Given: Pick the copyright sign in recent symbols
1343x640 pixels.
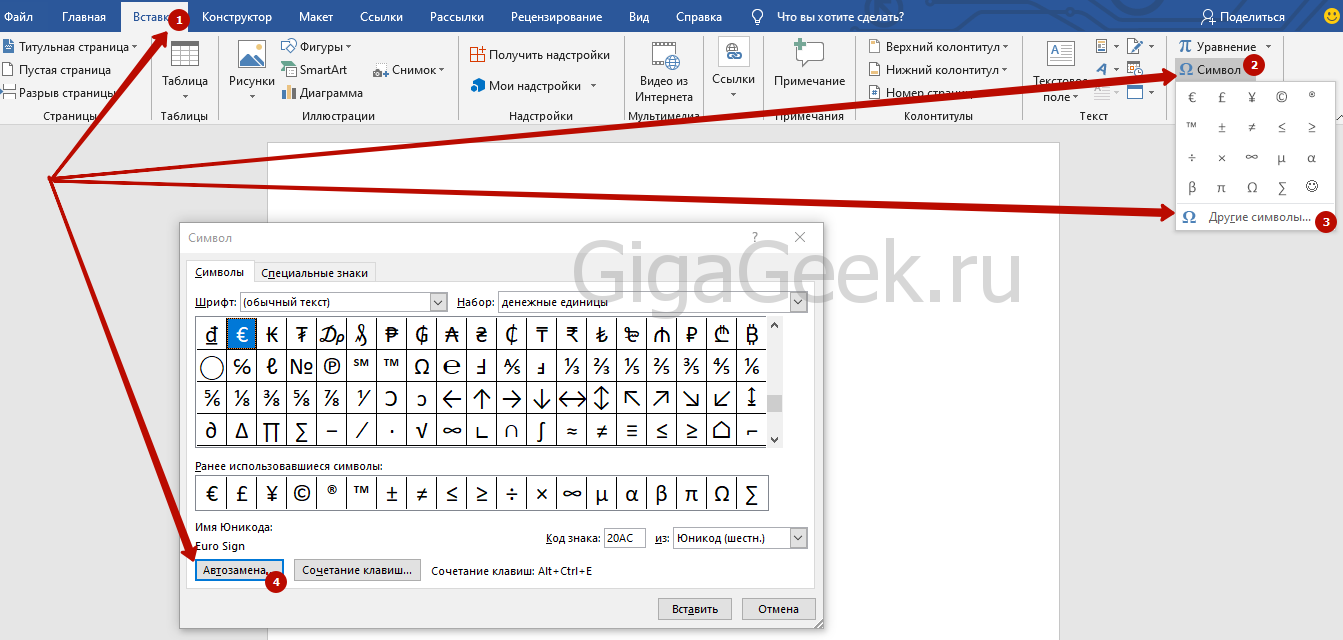Looking at the screenshot, I should click(301, 493).
